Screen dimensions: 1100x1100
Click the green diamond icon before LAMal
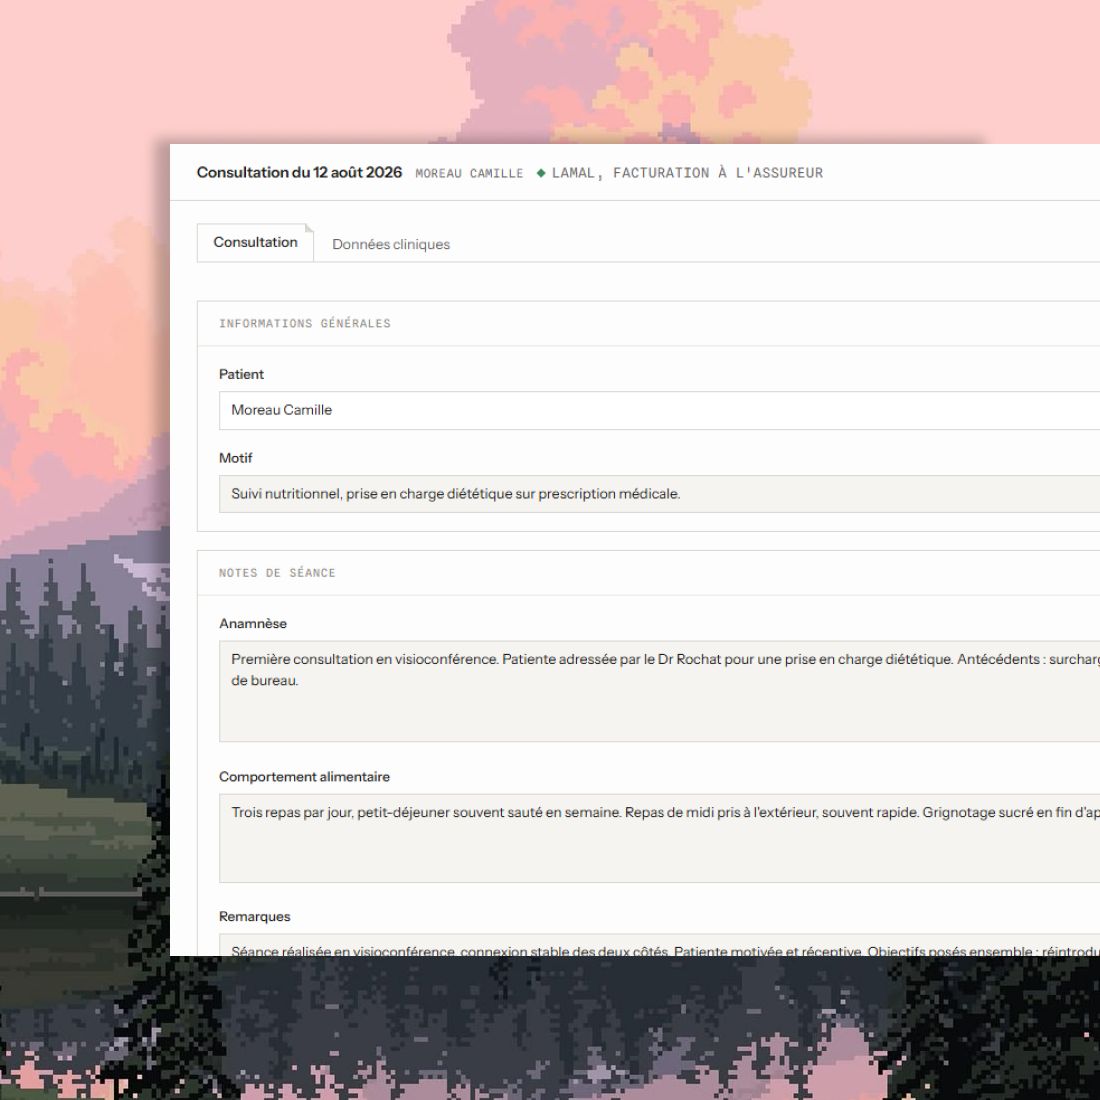(x=541, y=173)
